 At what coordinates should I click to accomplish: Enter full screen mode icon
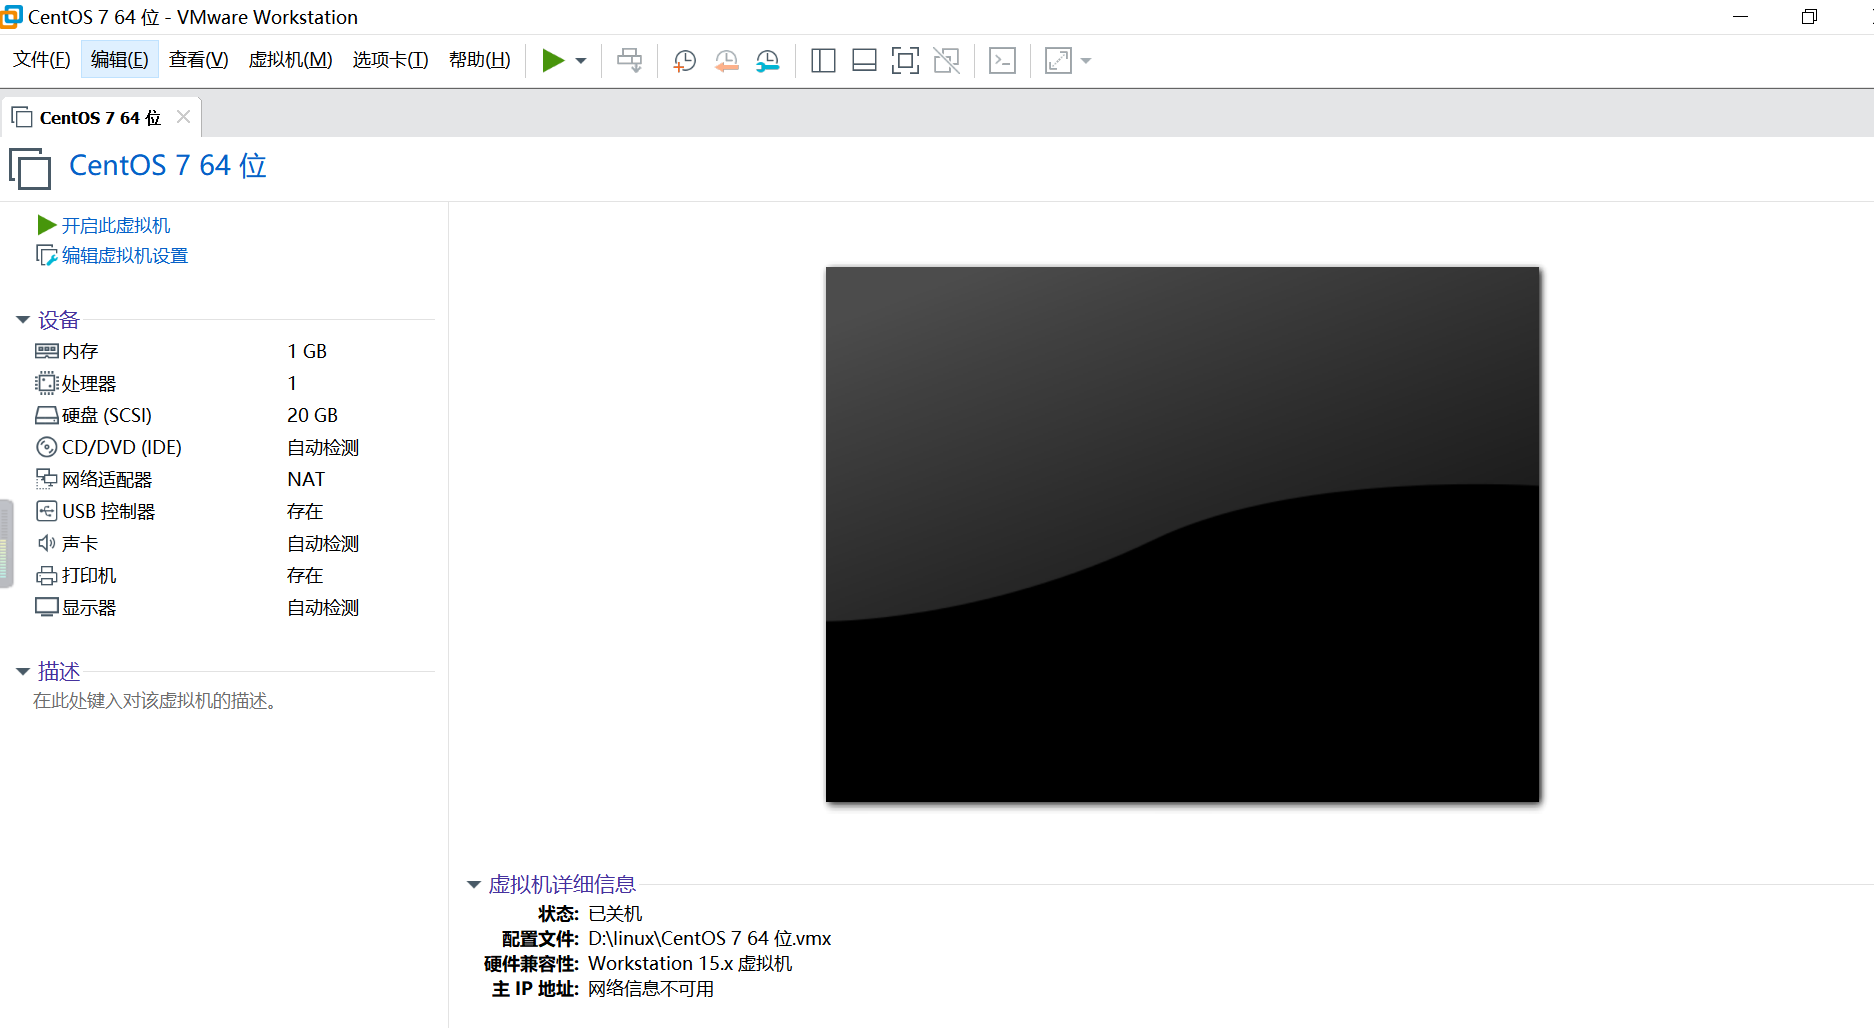[x=905, y=61]
